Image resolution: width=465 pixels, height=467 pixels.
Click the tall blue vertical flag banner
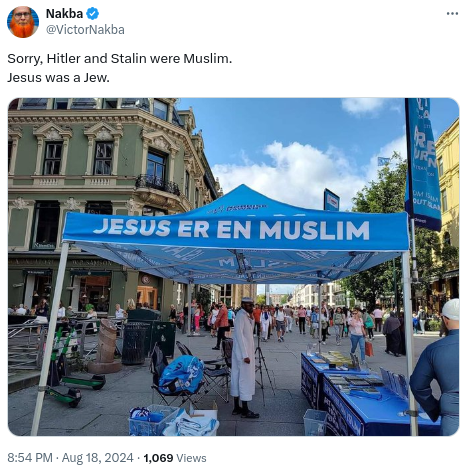click(x=423, y=163)
